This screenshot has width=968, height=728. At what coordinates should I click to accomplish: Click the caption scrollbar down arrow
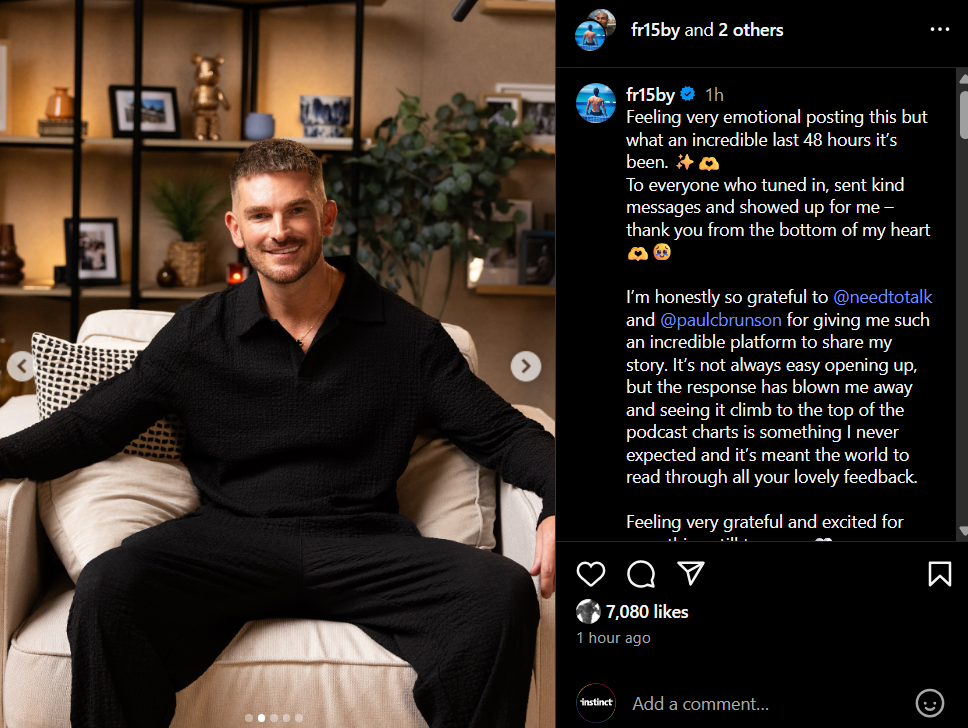pyautogui.click(x=963, y=531)
